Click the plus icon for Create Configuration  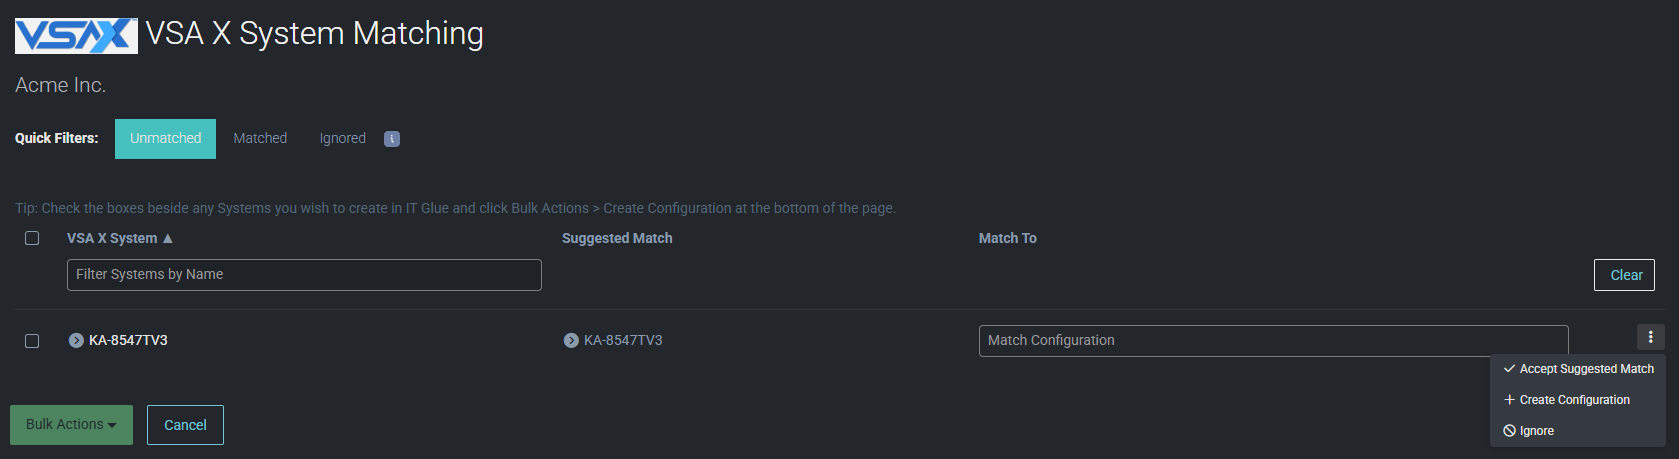(x=1509, y=400)
